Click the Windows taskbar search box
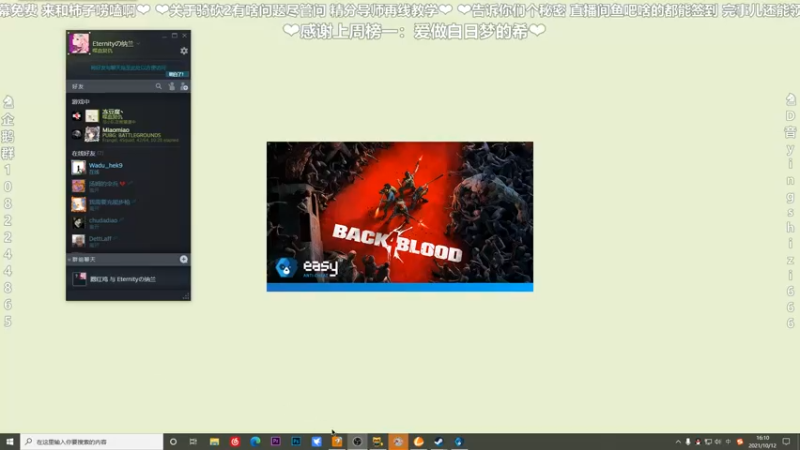This screenshot has height=450, width=800. click(x=92, y=442)
